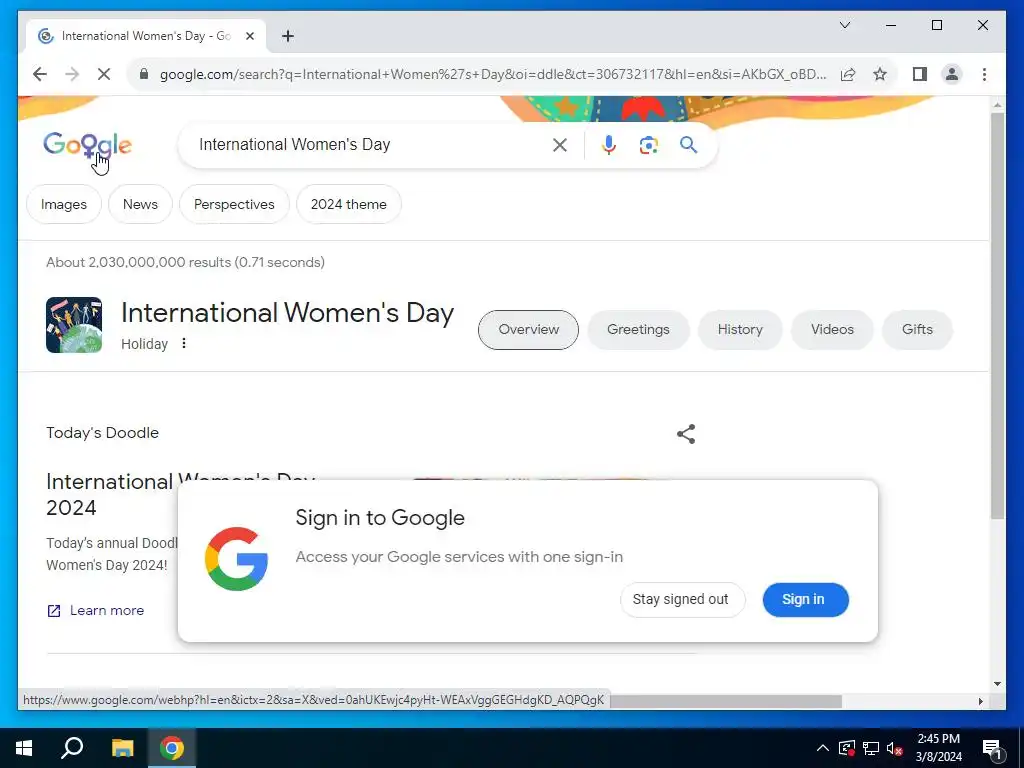Click the network icon in system tray

click(871, 748)
